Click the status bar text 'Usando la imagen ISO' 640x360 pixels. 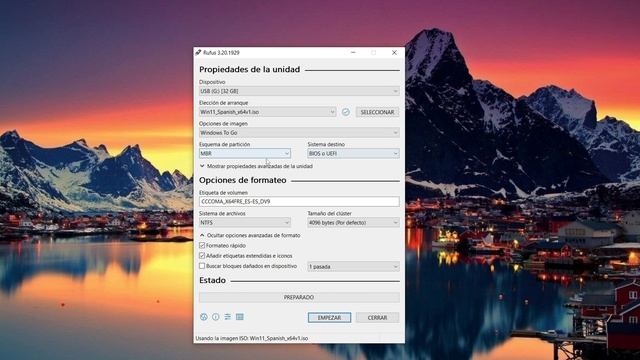[252, 338]
